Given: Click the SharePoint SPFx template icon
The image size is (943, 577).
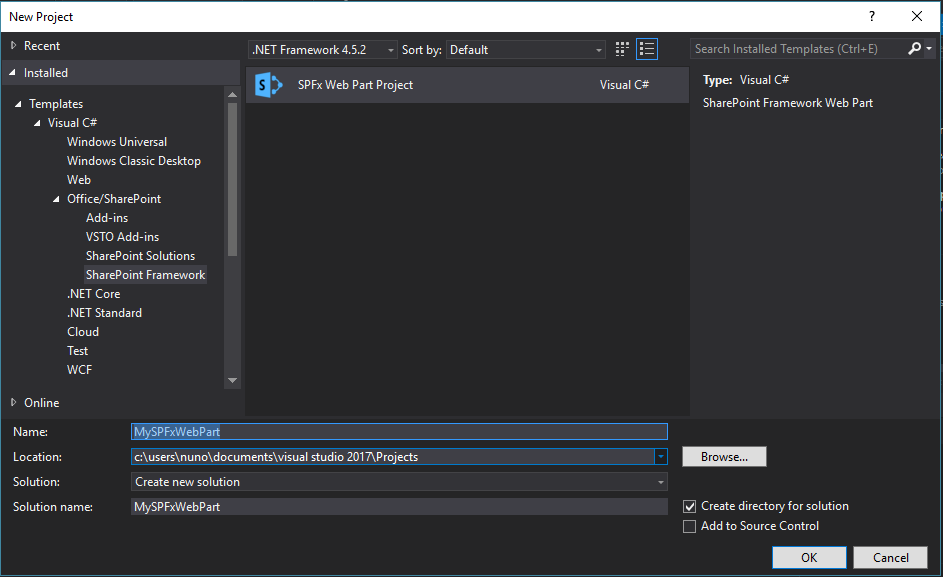Looking at the screenshot, I should coord(268,85).
